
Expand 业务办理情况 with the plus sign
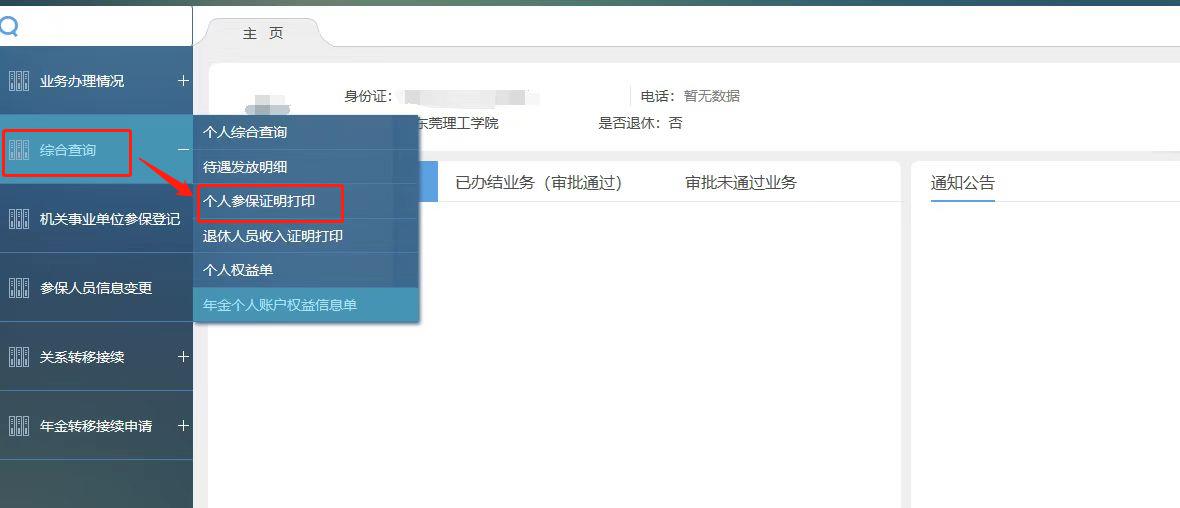tap(183, 81)
